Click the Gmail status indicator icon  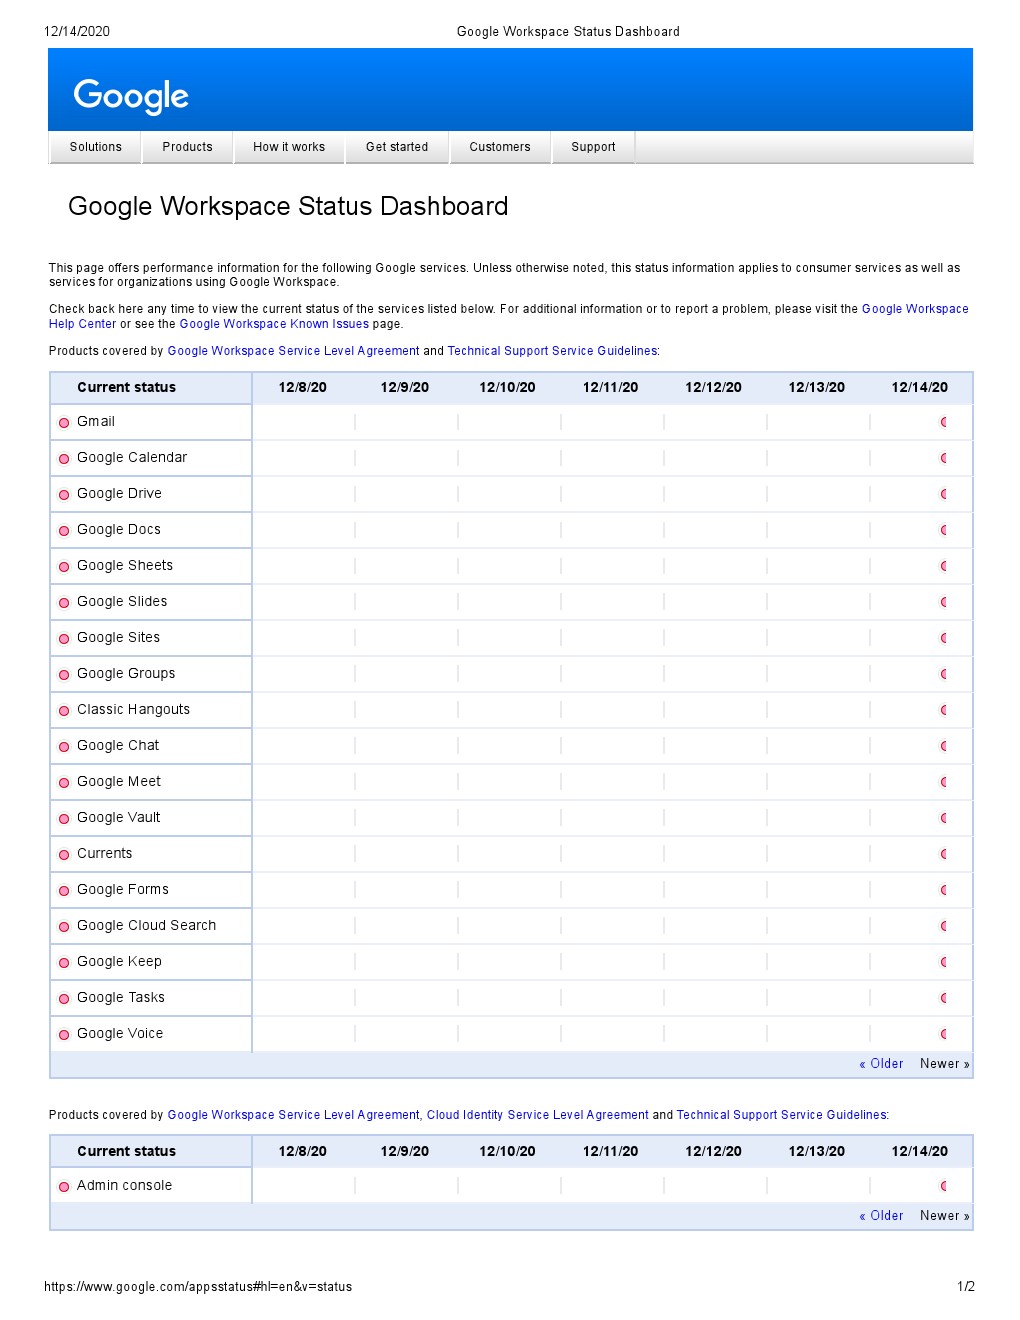(64, 423)
